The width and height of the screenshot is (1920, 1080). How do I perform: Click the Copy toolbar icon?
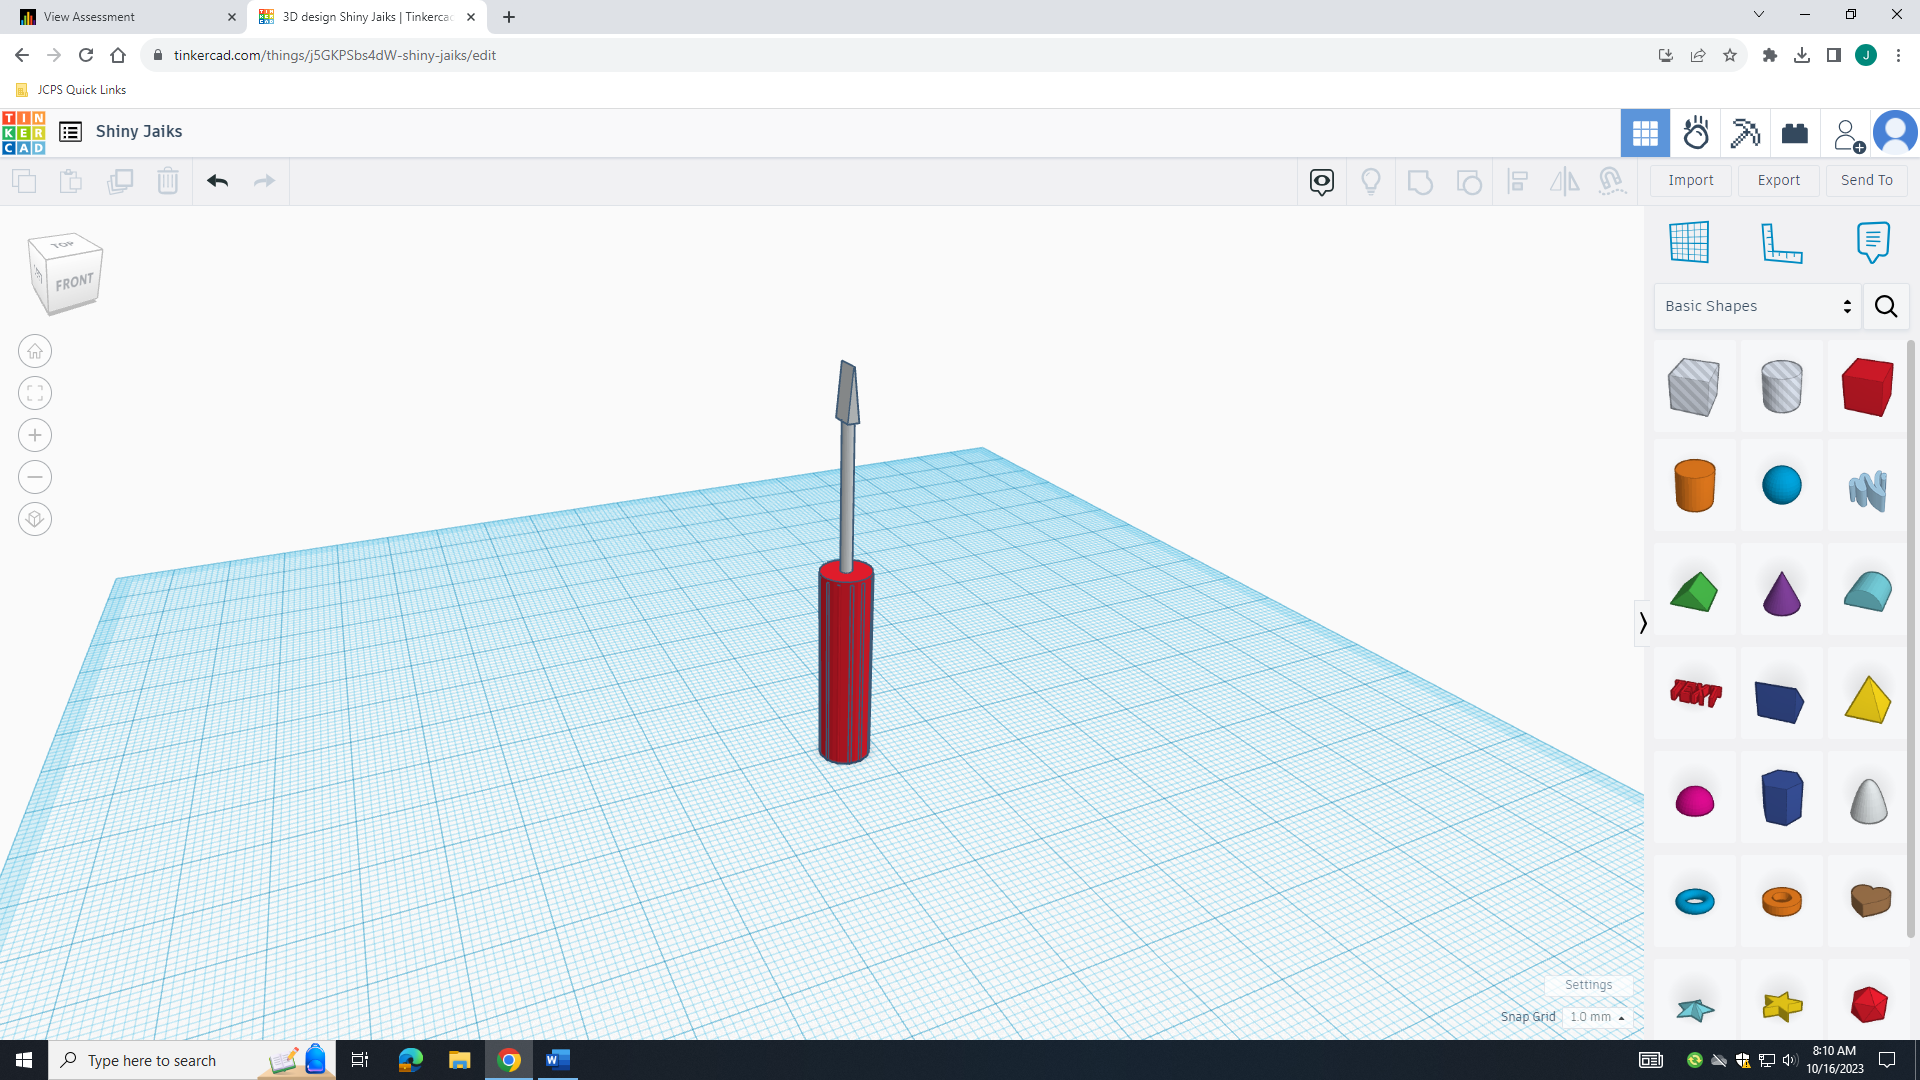point(24,181)
